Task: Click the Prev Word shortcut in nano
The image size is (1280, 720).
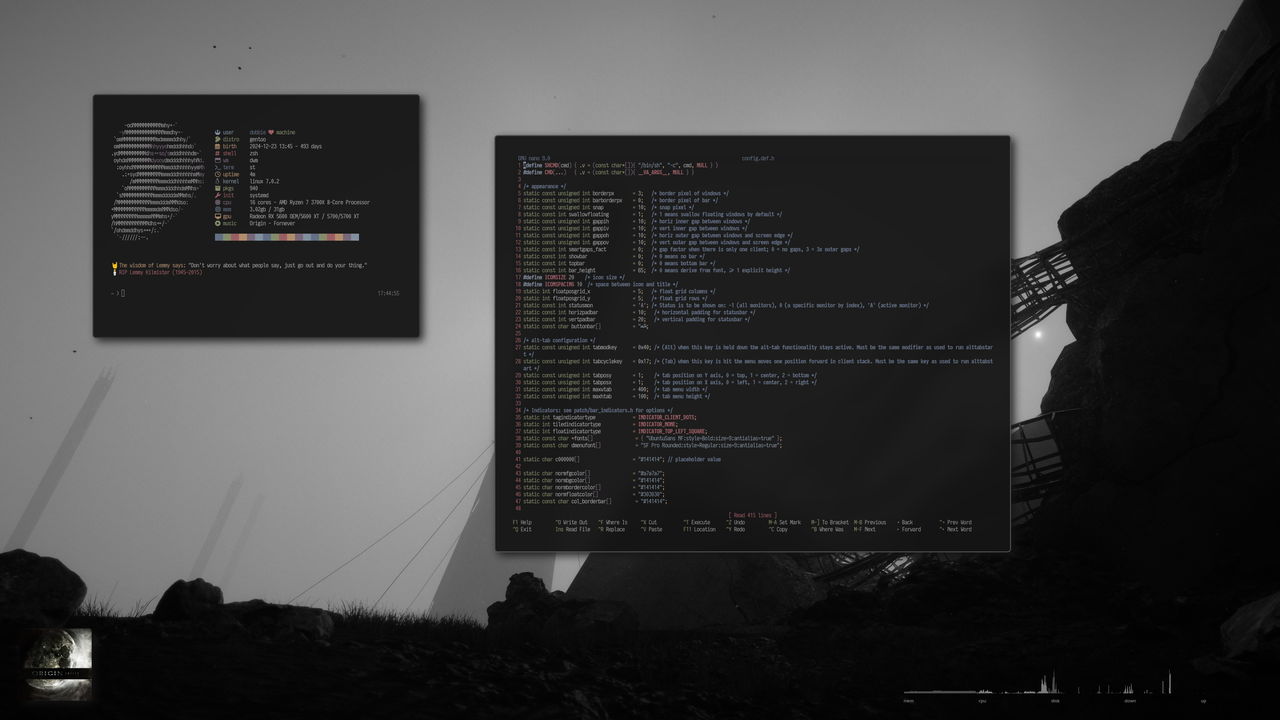Action: [955, 522]
